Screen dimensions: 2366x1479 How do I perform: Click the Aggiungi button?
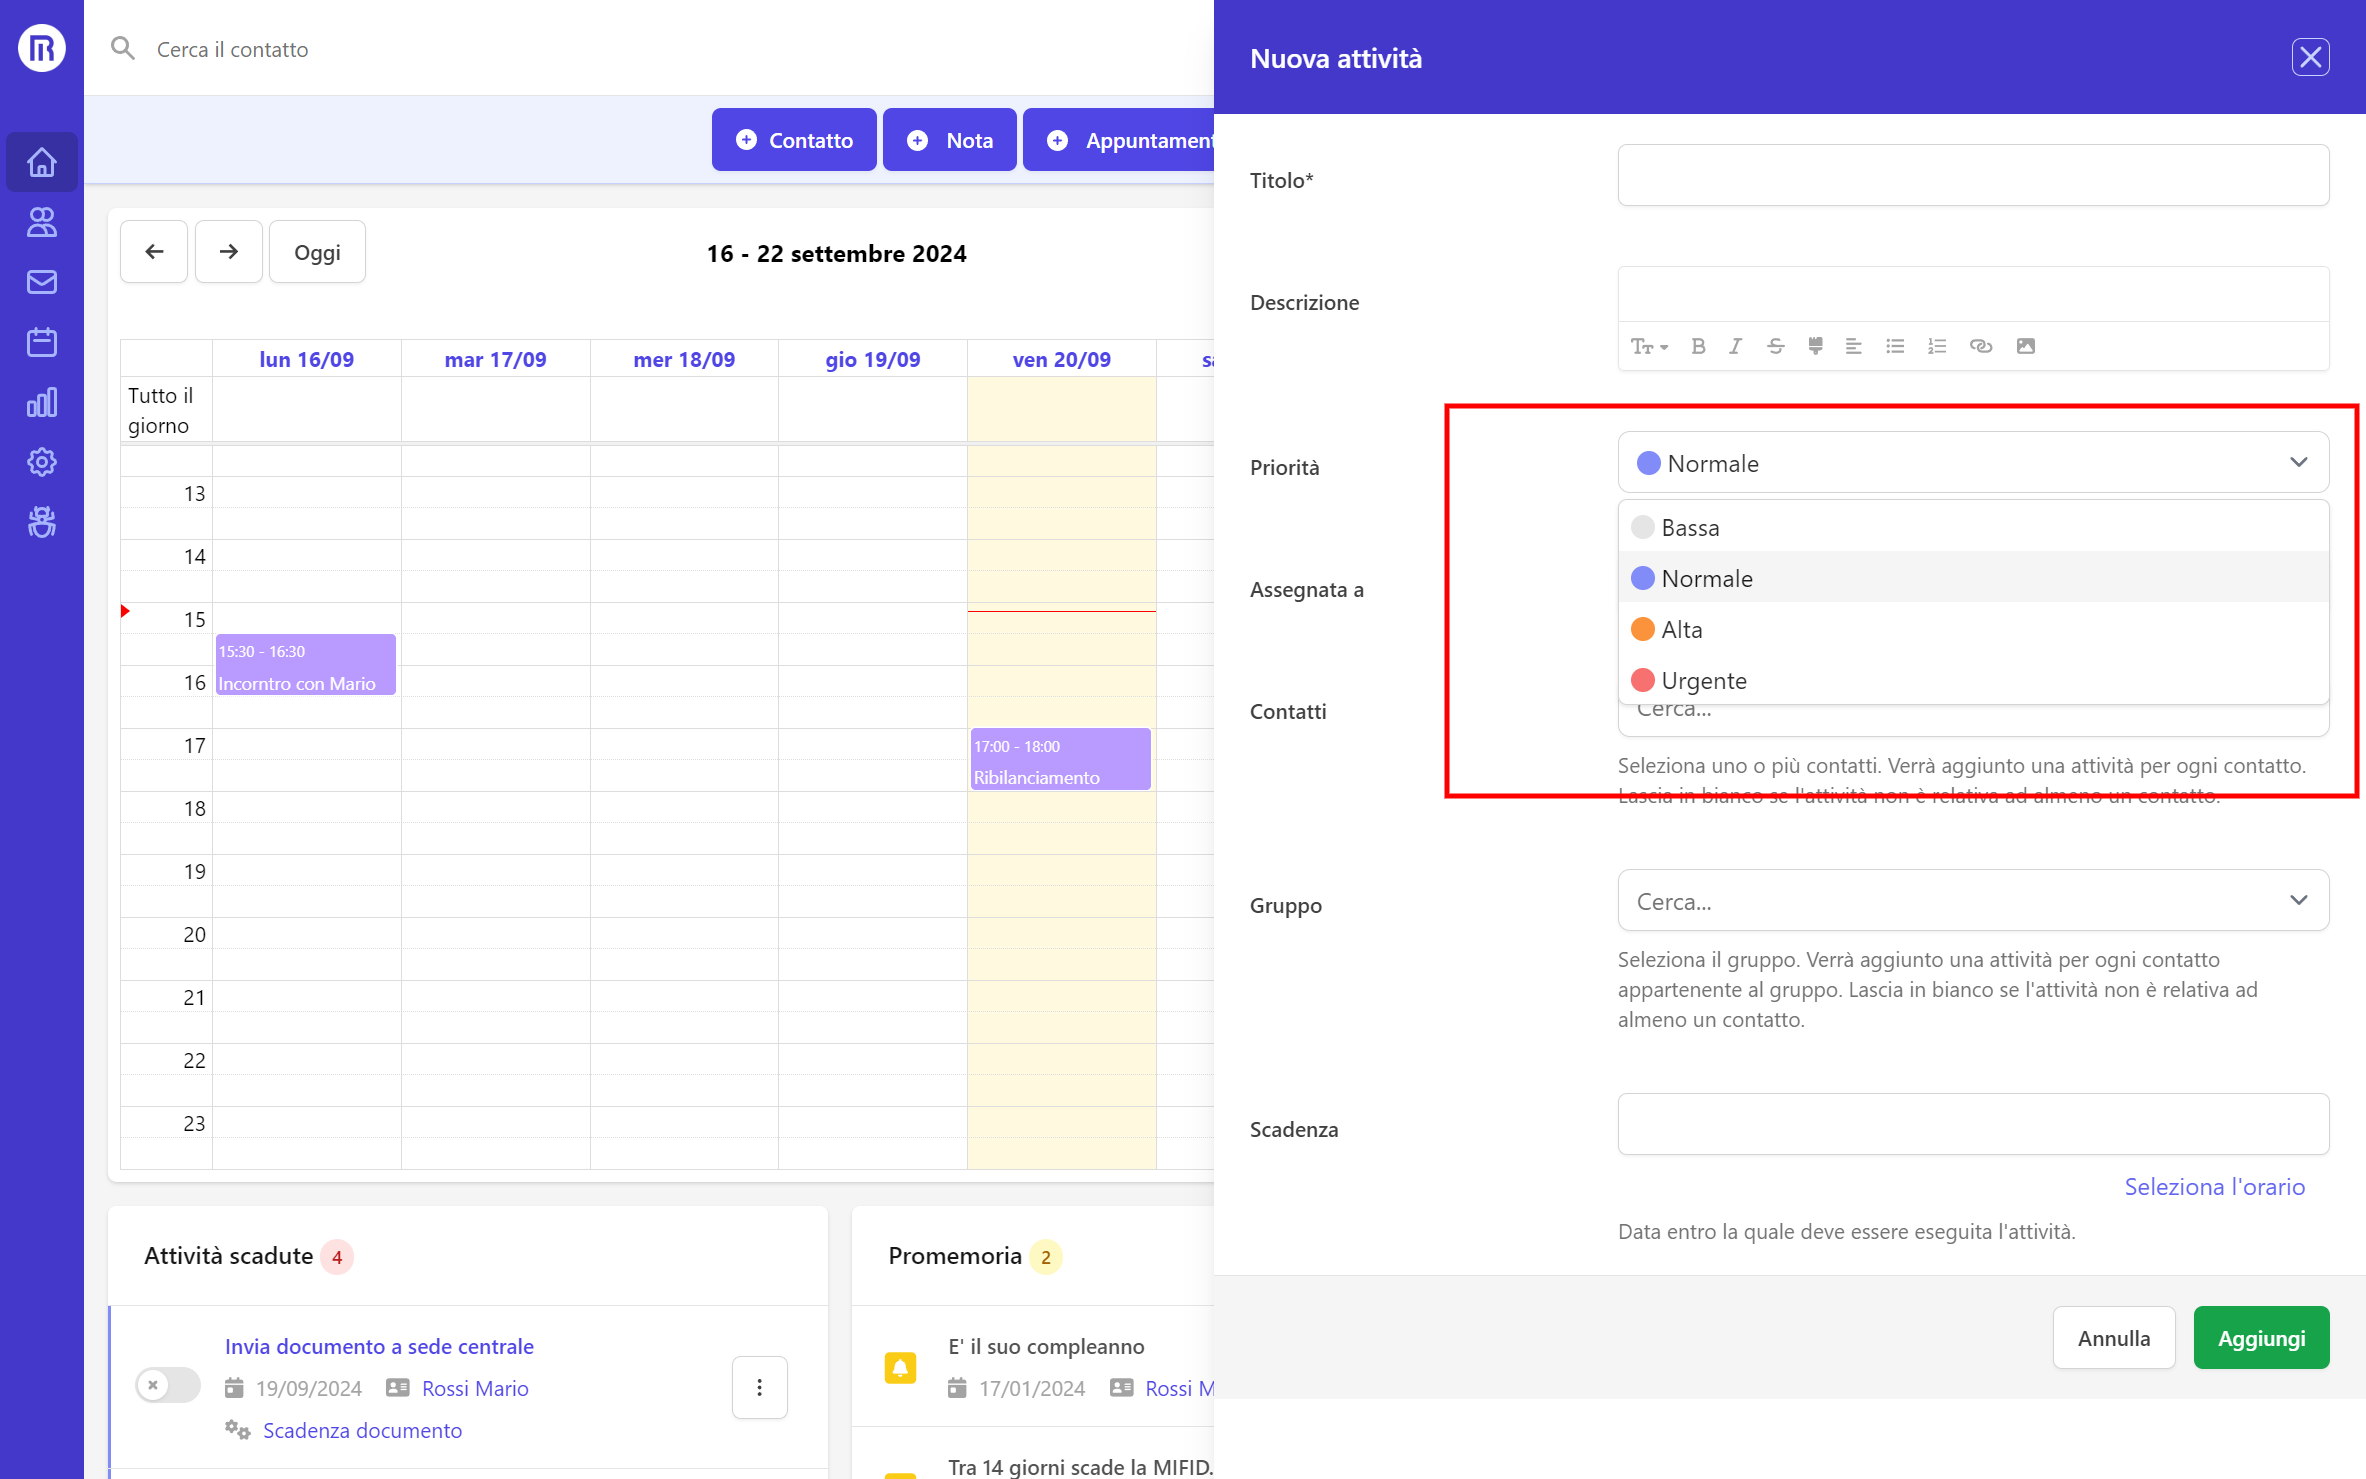pyautogui.click(x=2260, y=1338)
